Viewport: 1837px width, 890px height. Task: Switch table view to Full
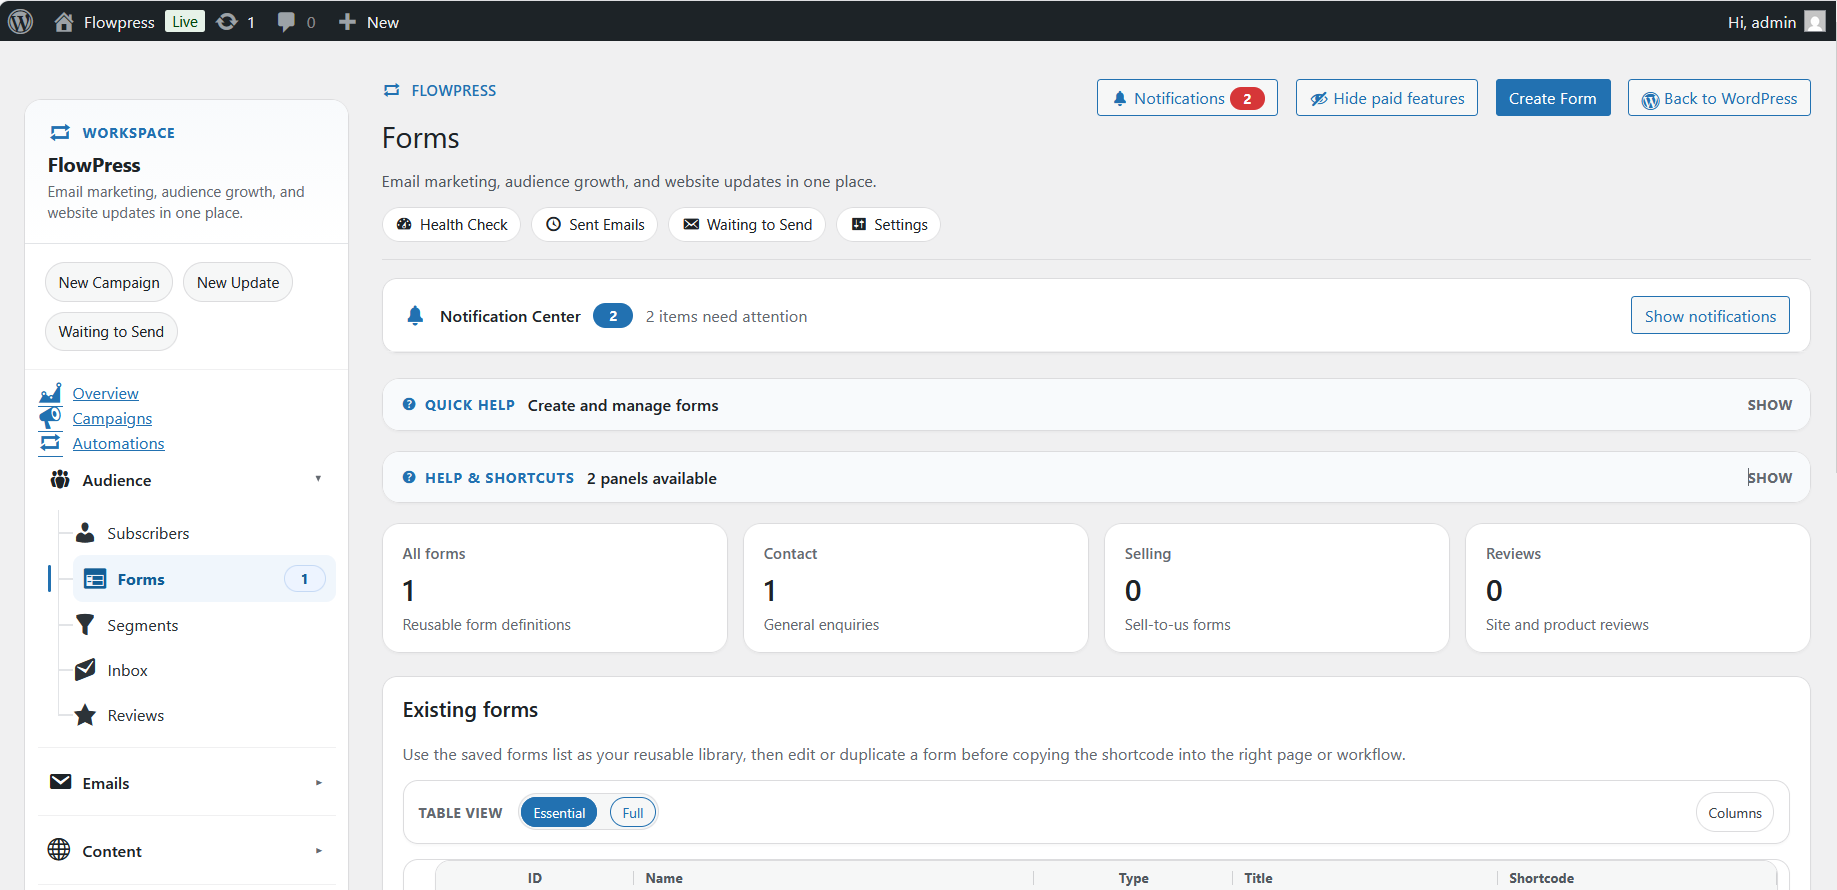tap(633, 813)
